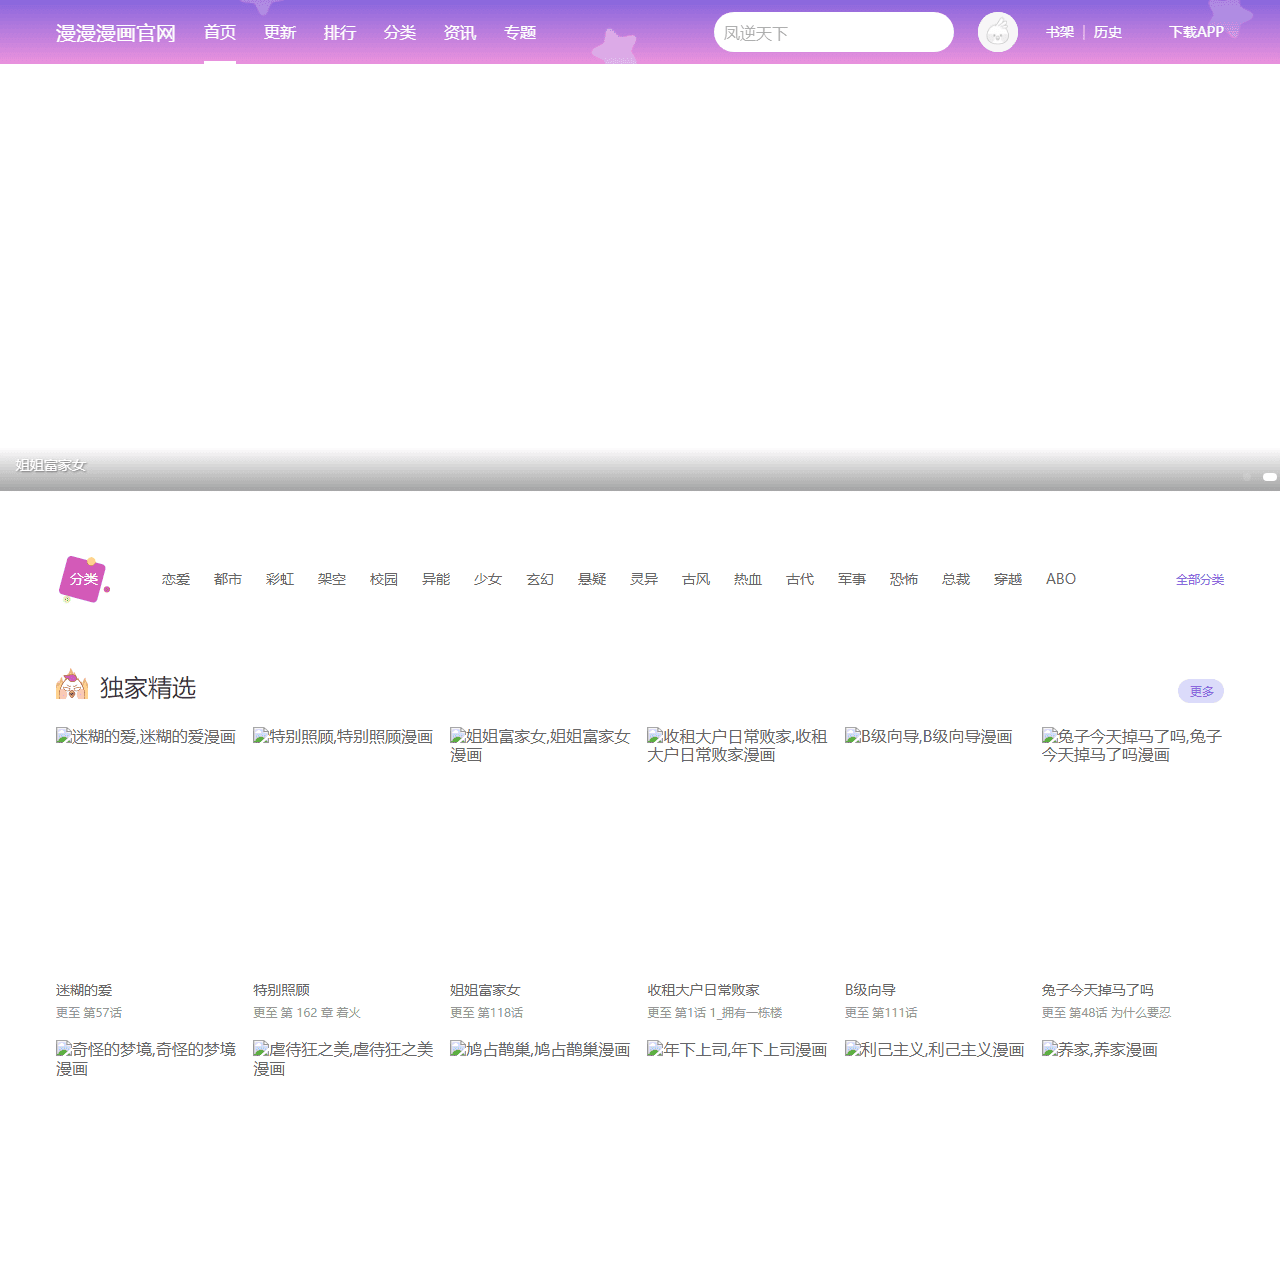Screen dimensions: 1280x1280
Task: Open the 全部分类 all categories link
Action: tap(1200, 580)
